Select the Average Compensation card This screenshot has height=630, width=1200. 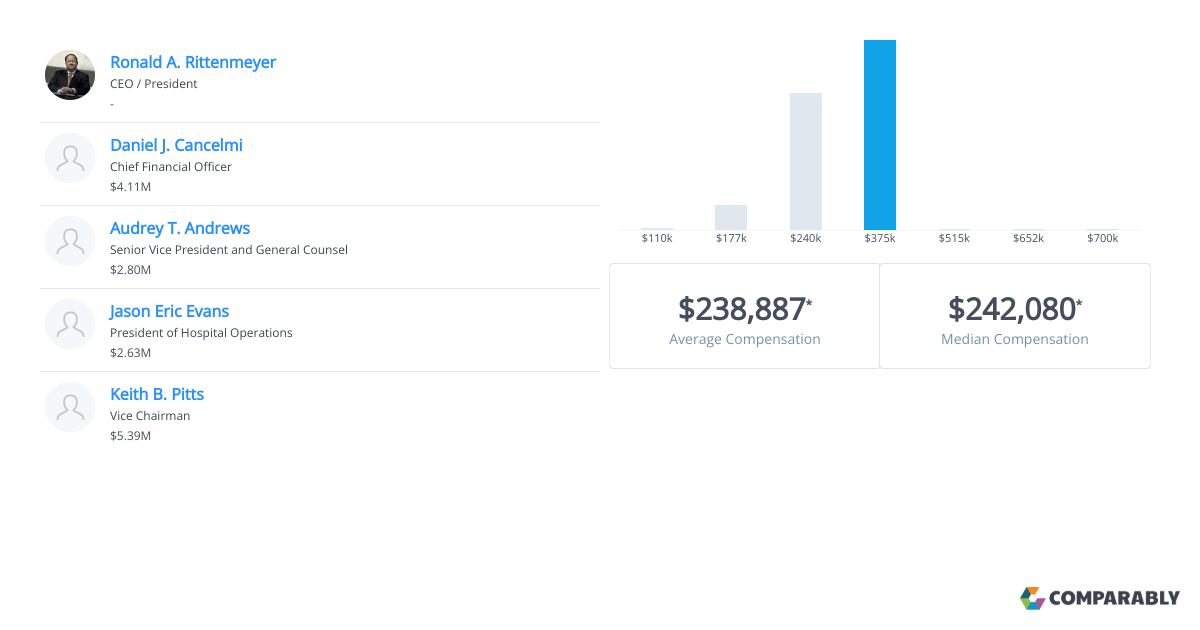(x=744, y=316)
